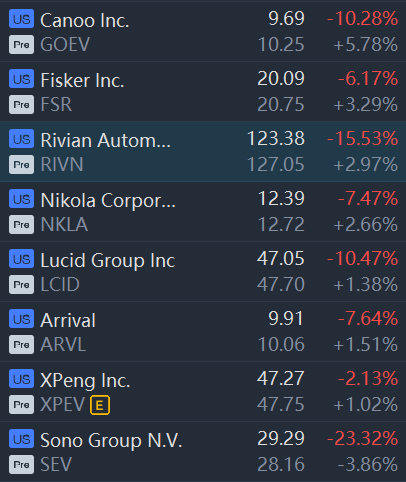The height and width of the screenshot is (482, 406).
Task: Click the yellow E earnings icon by XPEV
Action: click(x=100, y=405)
